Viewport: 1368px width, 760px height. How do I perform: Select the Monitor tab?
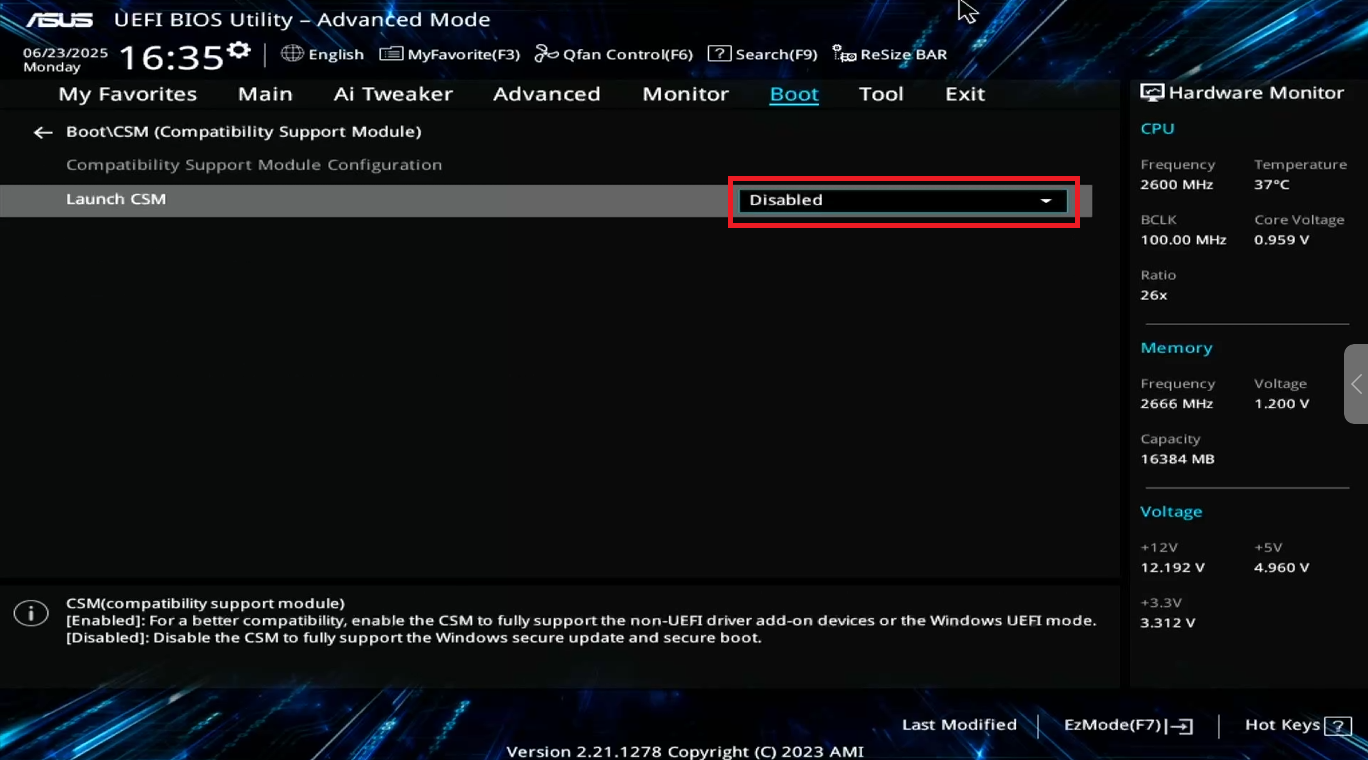[685, 94]
